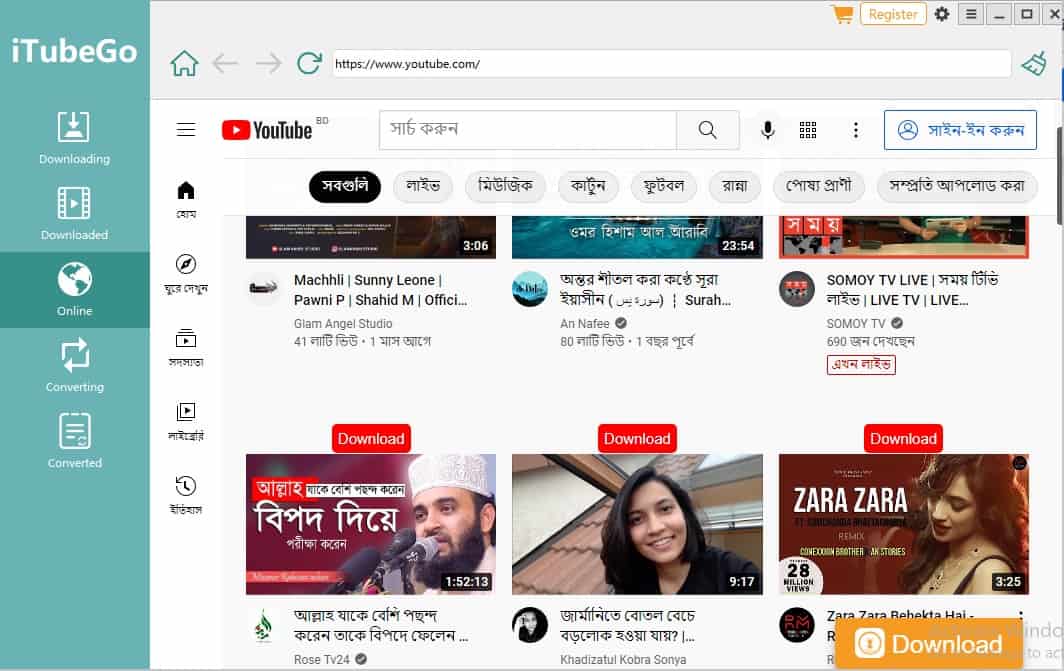
Task: Open the Converted files section
Action: click(x=75, y=441)
